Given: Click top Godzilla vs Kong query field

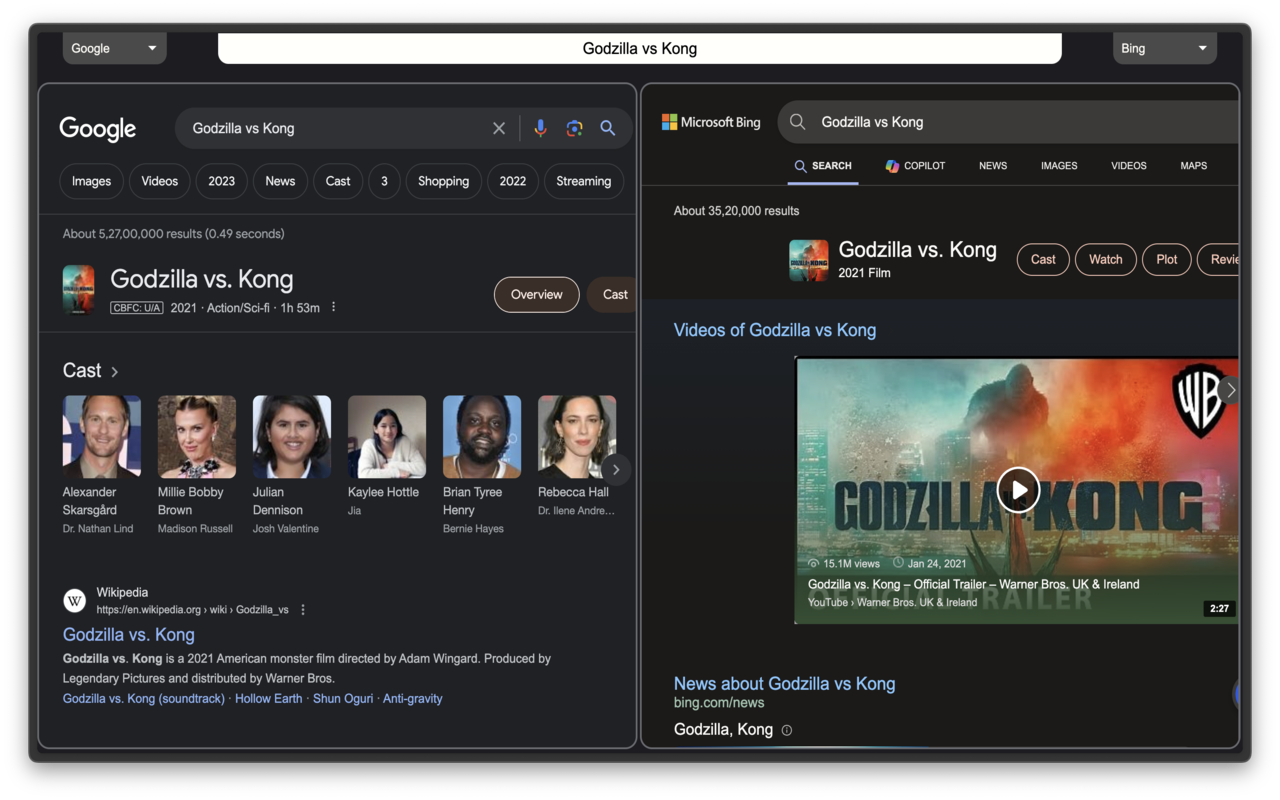Looking at the screenshot, I should click(x=640, y=48).
